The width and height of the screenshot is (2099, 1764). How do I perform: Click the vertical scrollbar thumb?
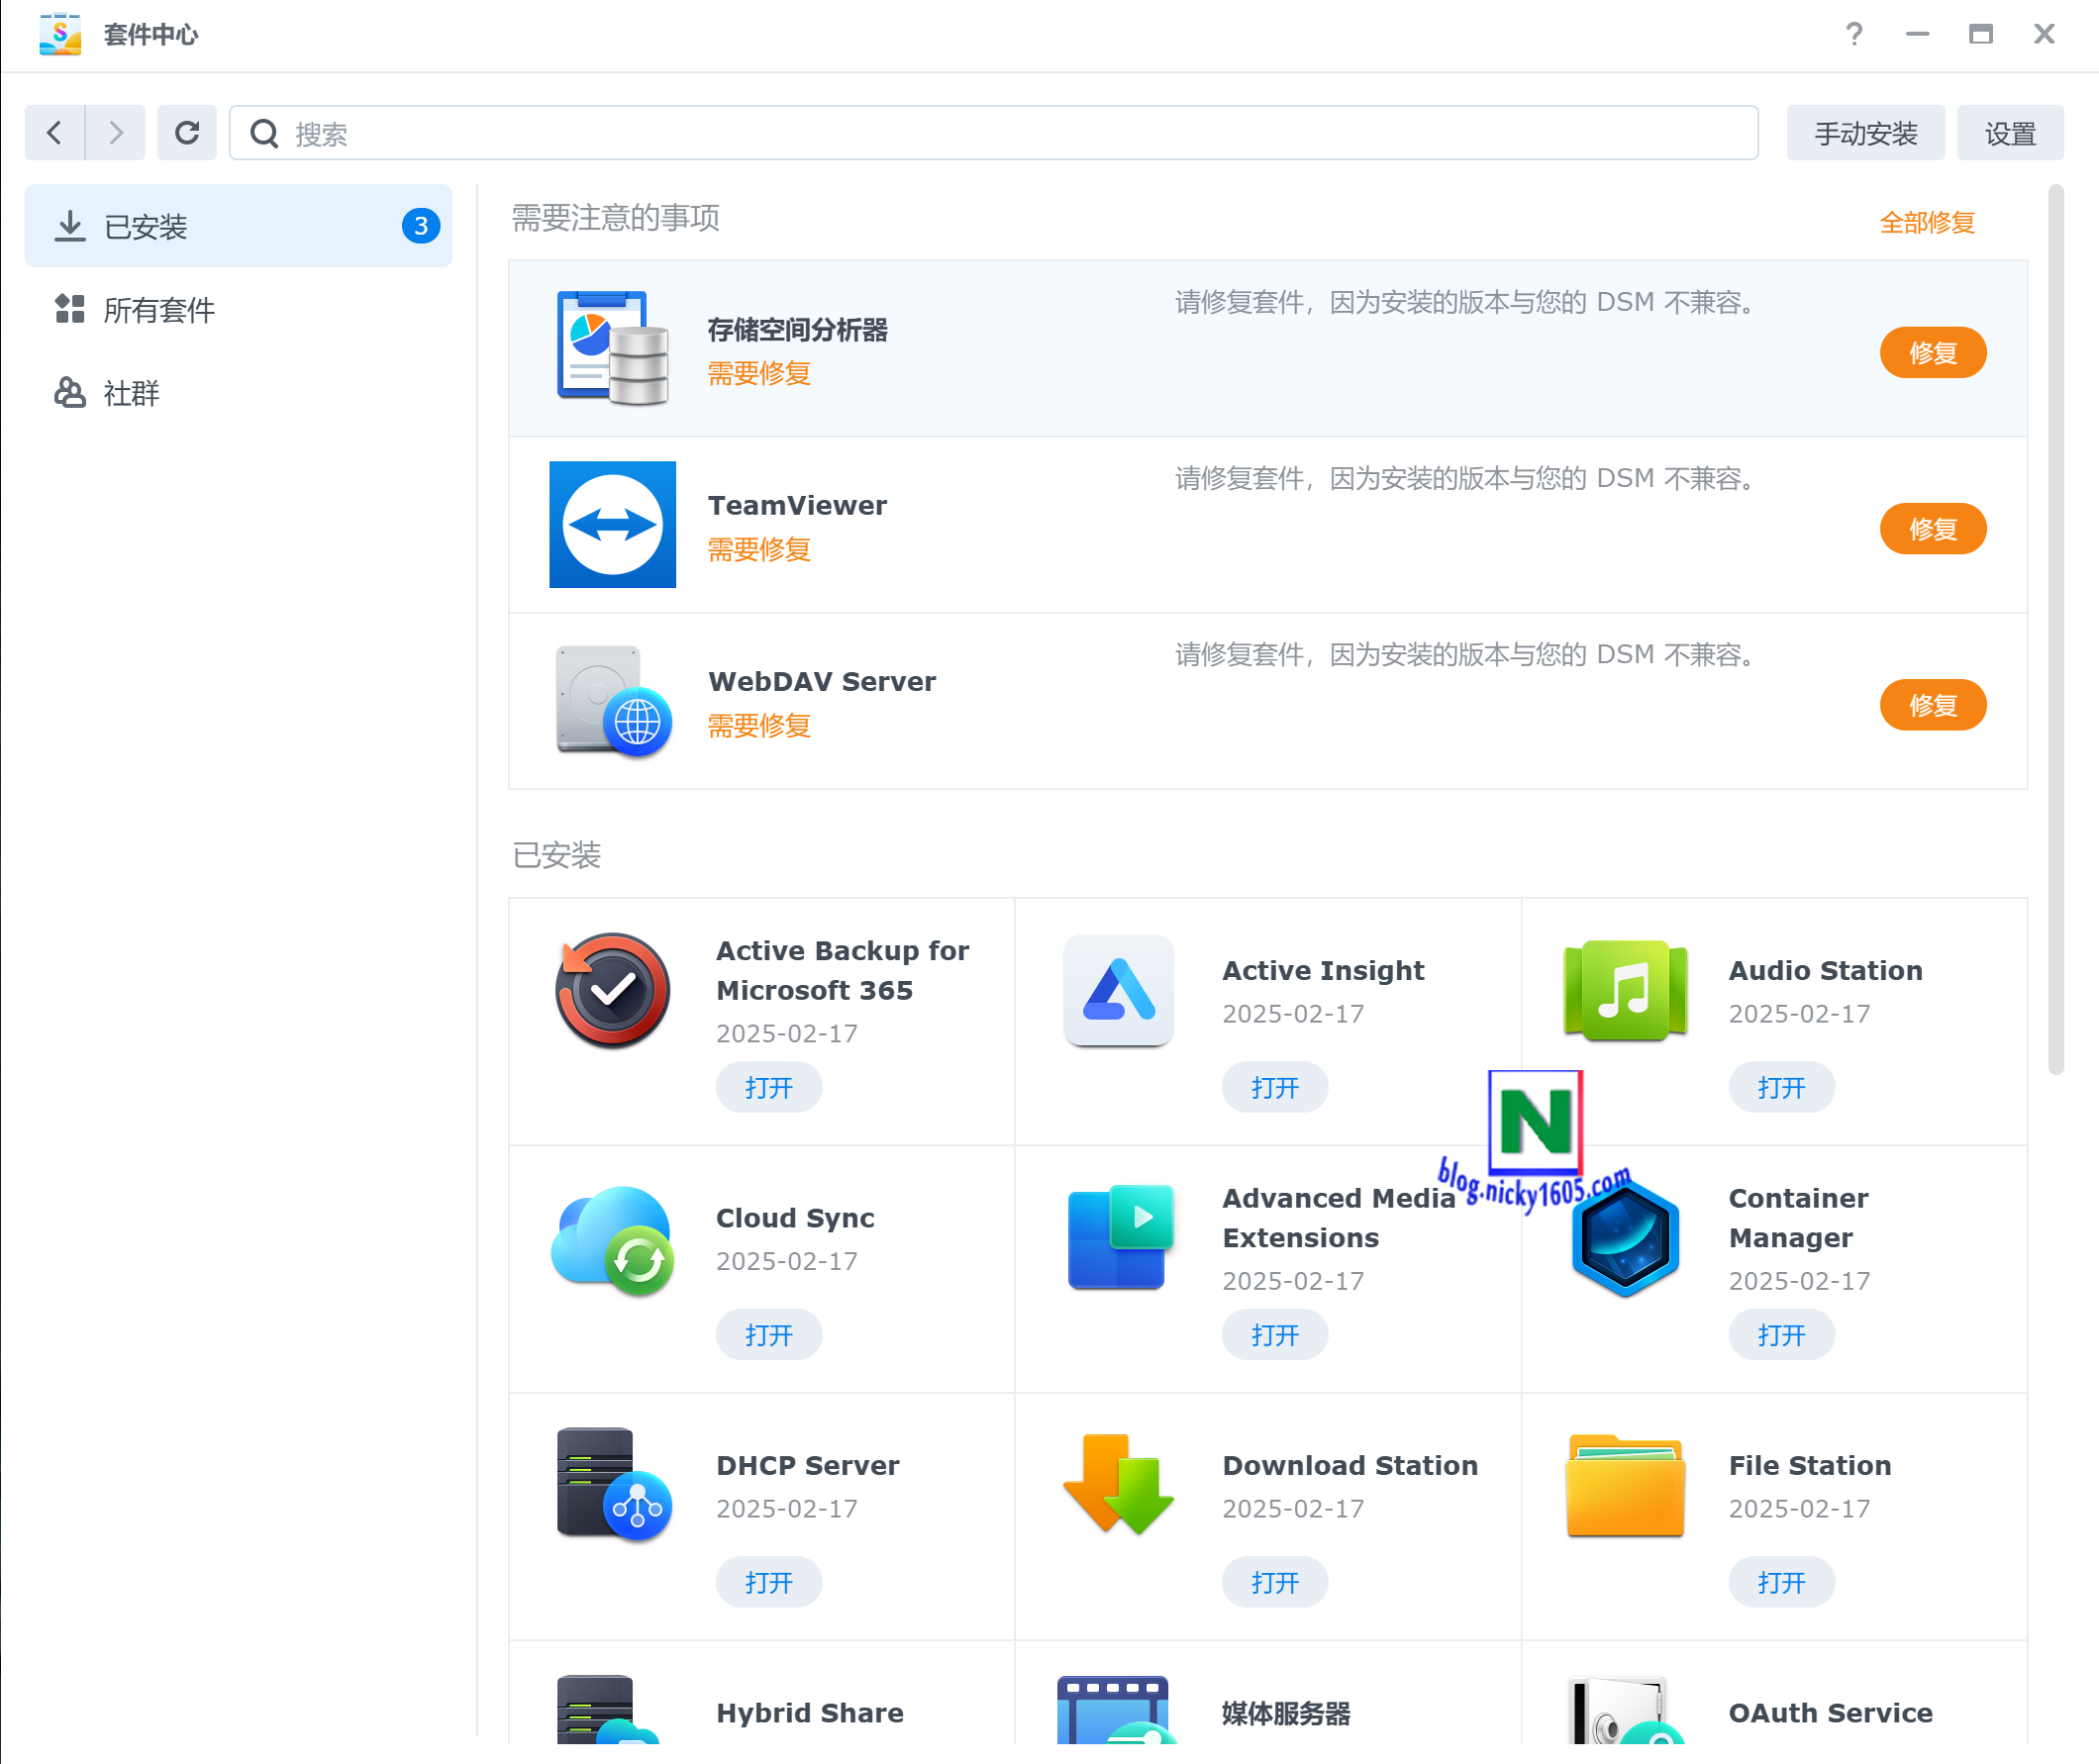pyautogui.click(x=2056, y=630)
